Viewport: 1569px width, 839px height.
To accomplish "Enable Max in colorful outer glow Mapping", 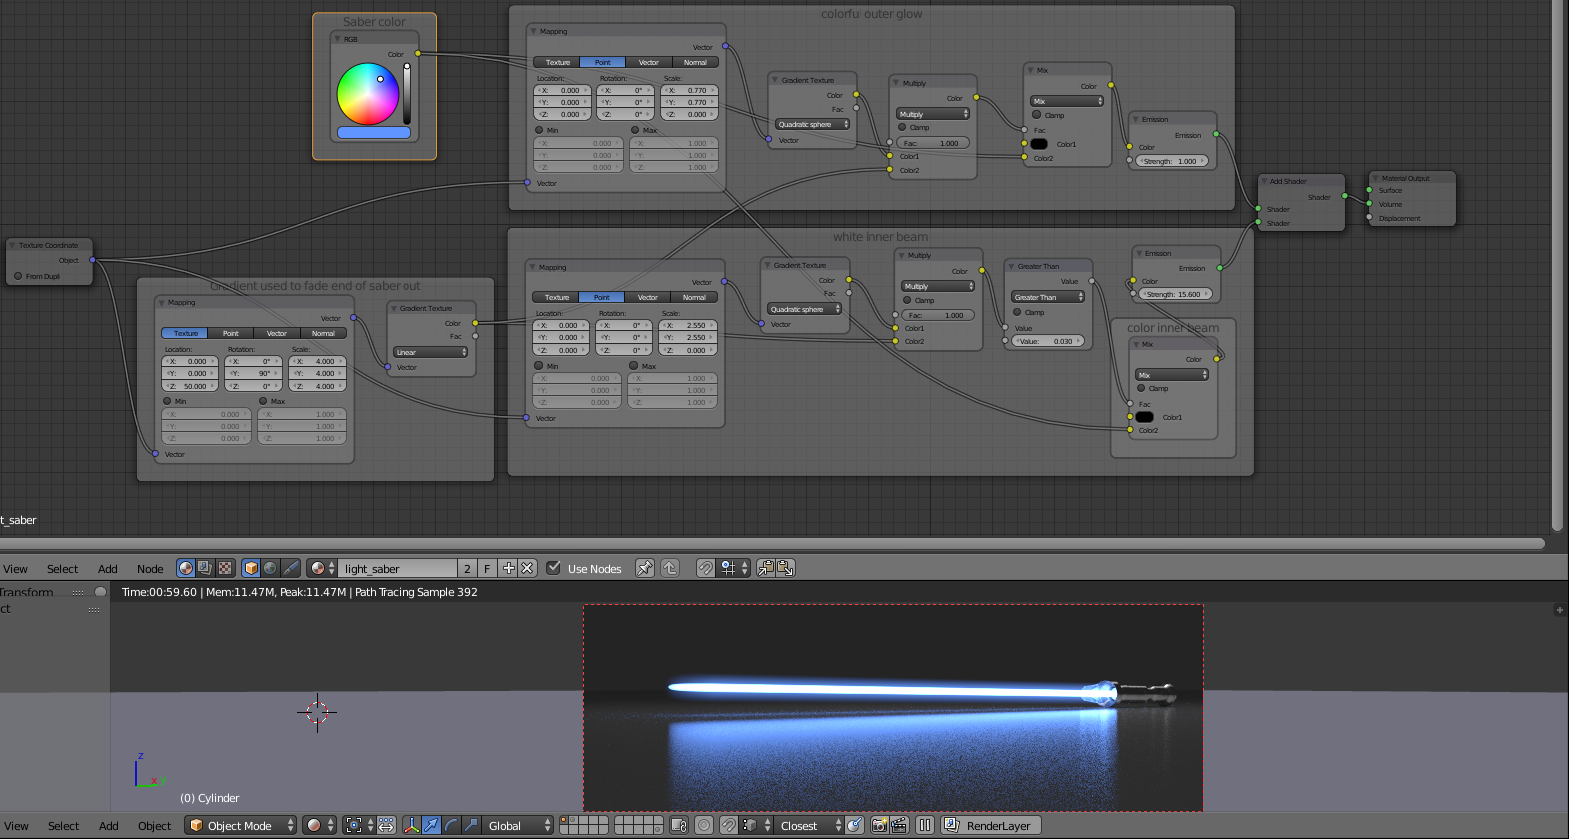I will point(635,130).
